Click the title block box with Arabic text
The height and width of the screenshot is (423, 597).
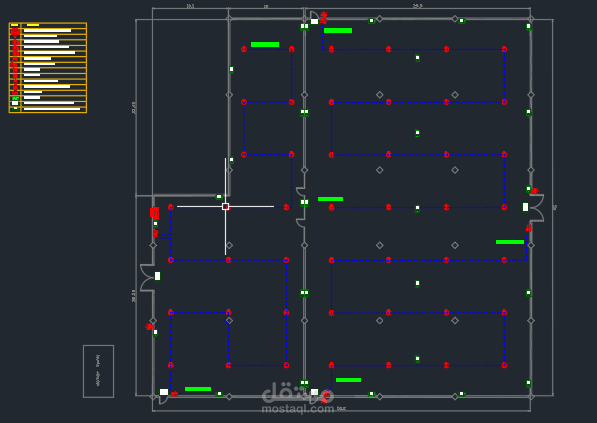tap(99, 371)
